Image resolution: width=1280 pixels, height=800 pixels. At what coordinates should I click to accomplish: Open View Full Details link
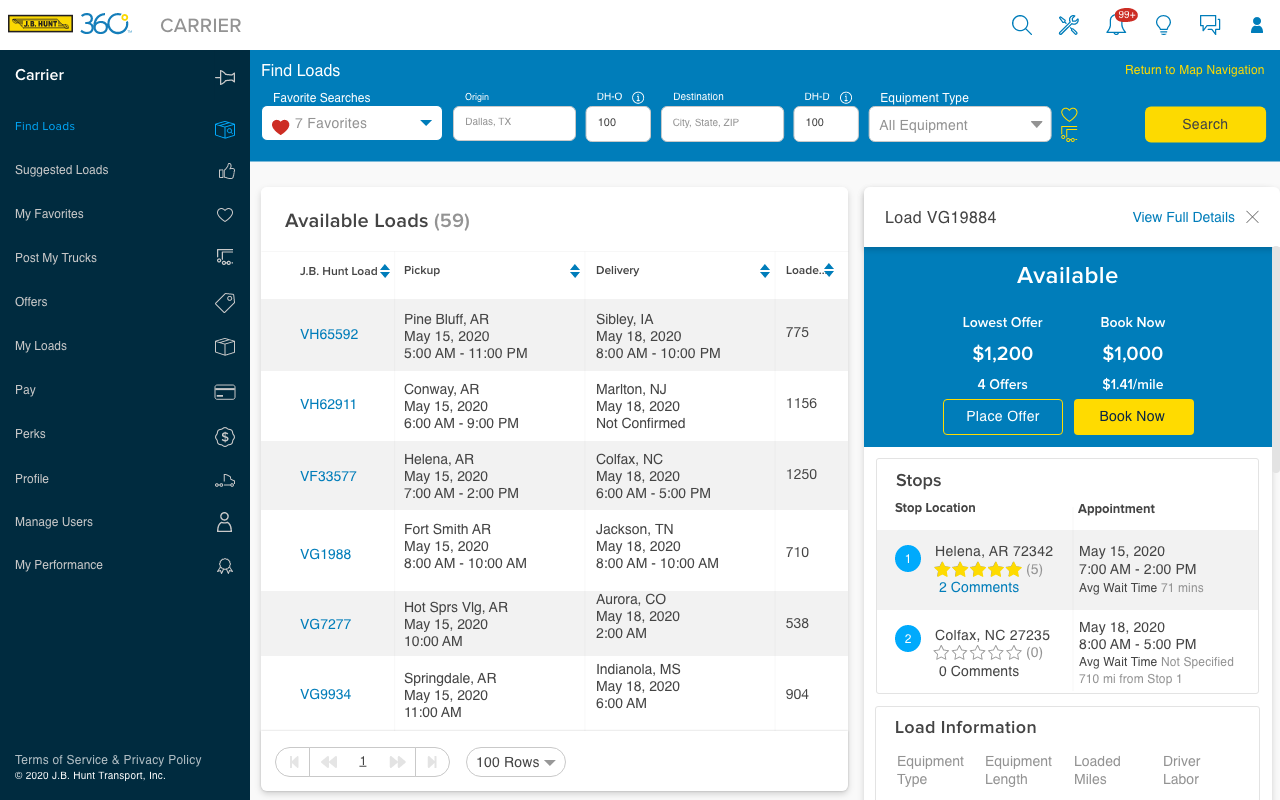coord(1184,217)
